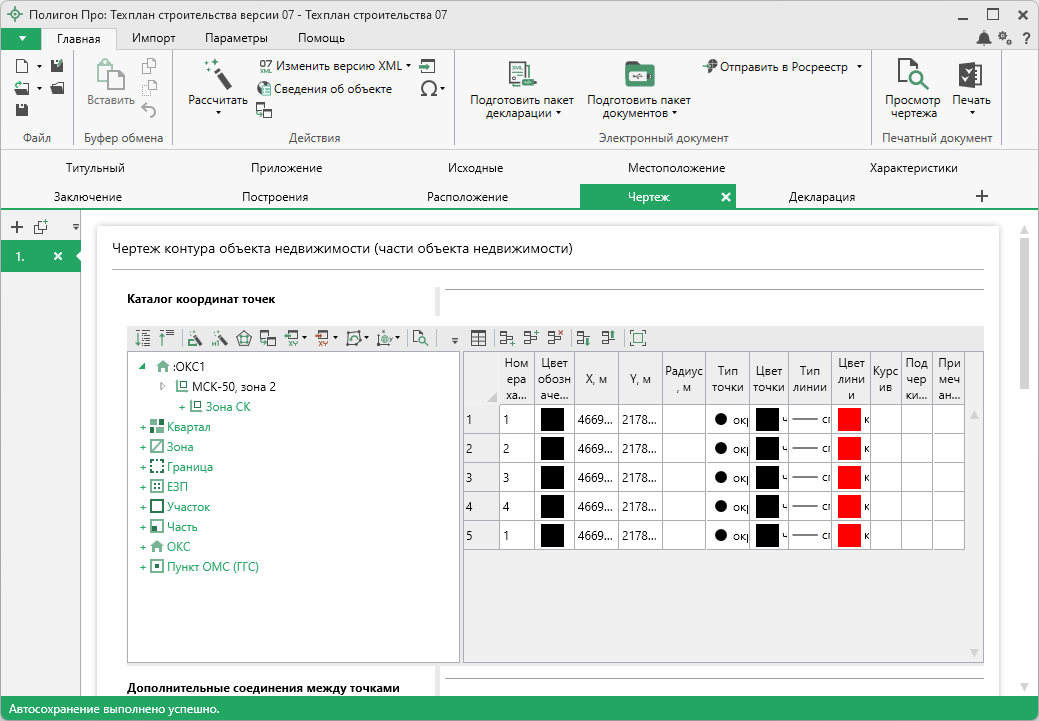The width and height of the screenshot is (1039, 721).
Task: Expand the МСК-50, зона 2 tree node
Action: pyautogui.click(x=163, y=386)
